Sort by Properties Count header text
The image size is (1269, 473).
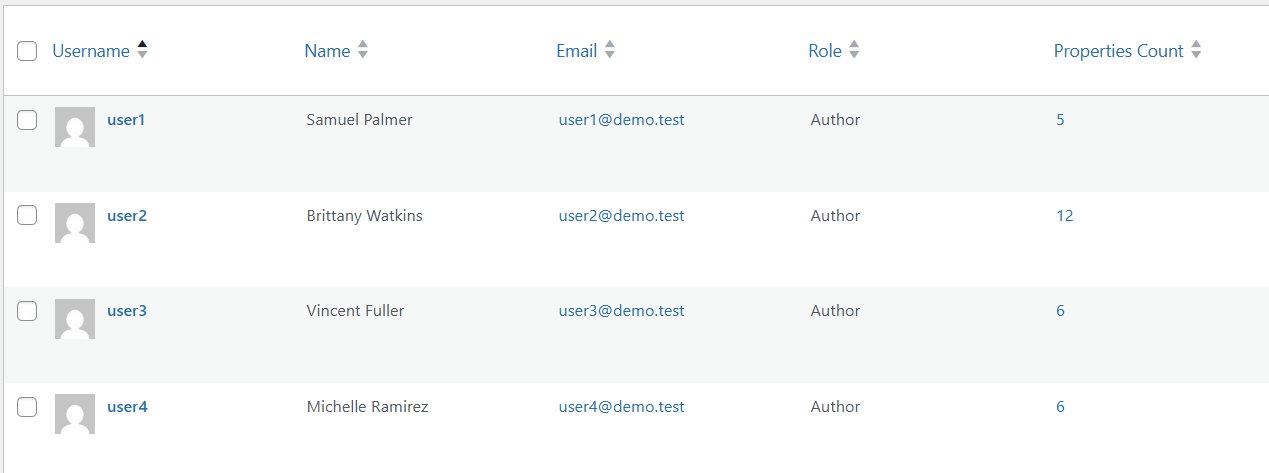point(1119,51)
